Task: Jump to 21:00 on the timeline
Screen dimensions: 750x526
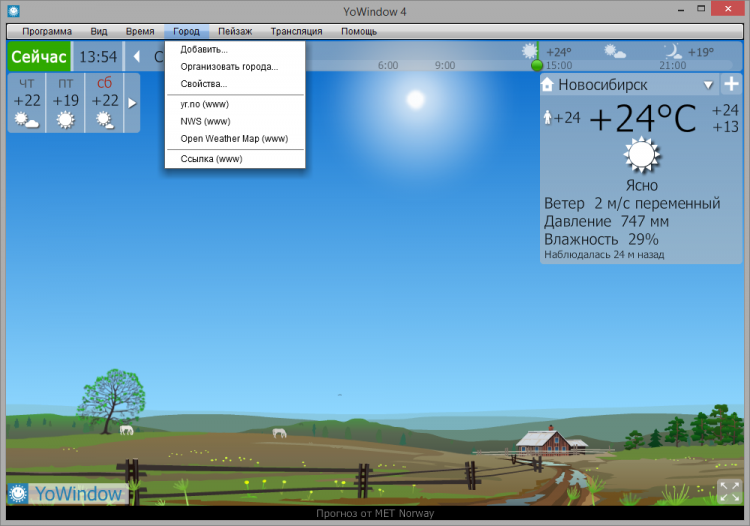Action: point(673,66)
